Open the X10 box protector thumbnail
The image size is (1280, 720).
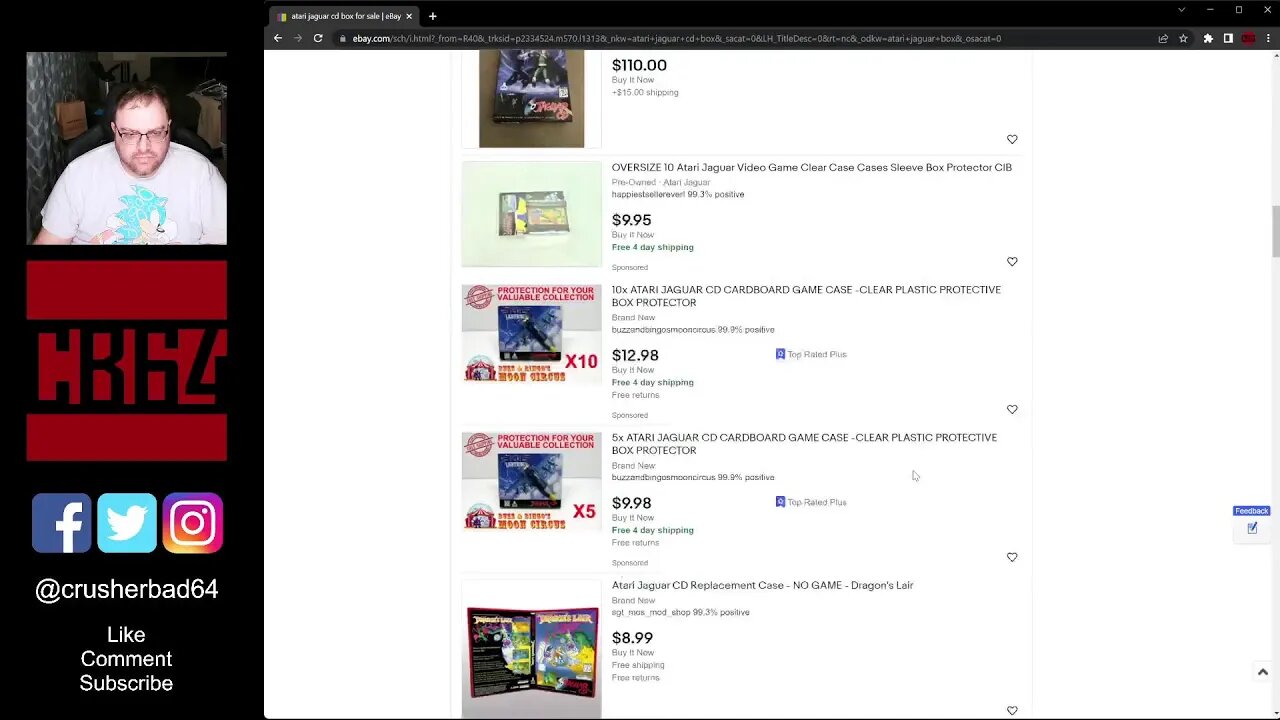coord(531,334)
